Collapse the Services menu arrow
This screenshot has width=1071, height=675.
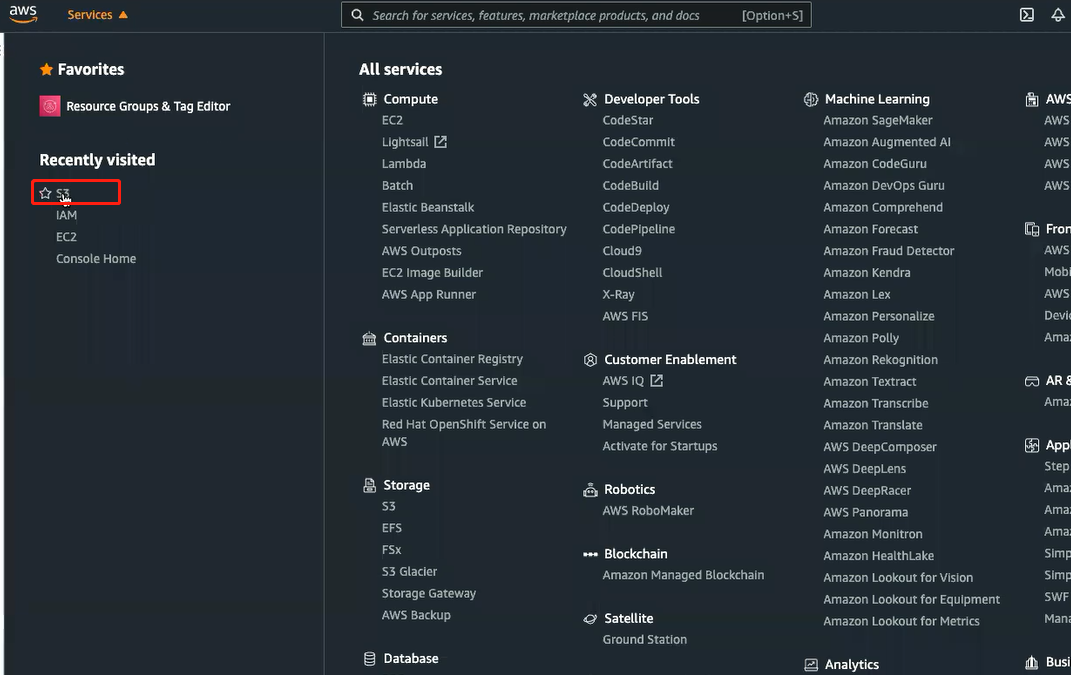pos(123,14)
